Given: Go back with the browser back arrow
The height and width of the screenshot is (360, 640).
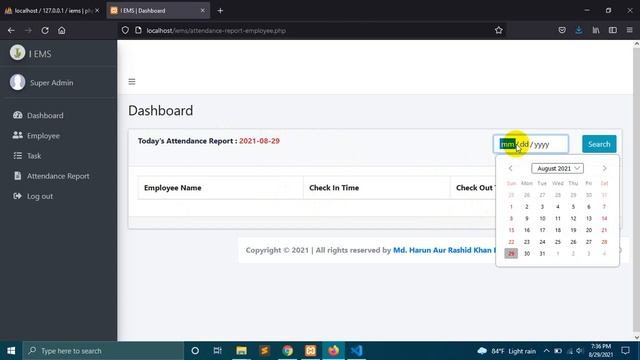Looking at the screenshot, I should [11, 30].
